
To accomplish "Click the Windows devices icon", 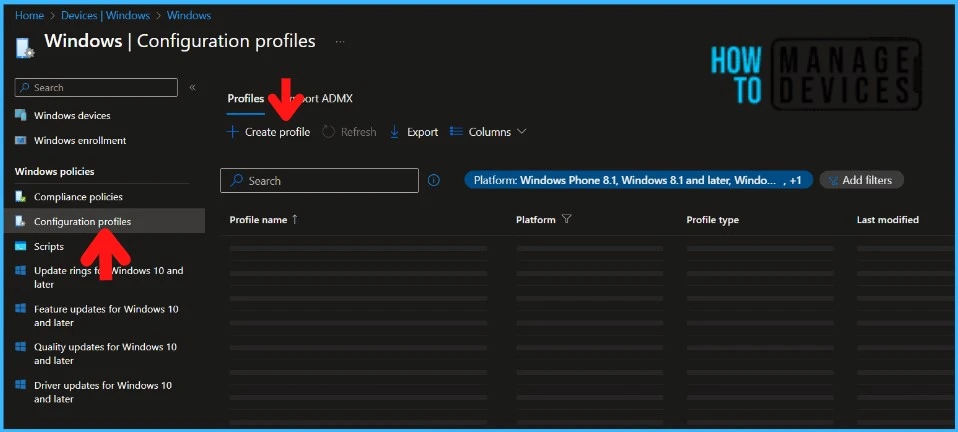I will click(x=21, y=115).
